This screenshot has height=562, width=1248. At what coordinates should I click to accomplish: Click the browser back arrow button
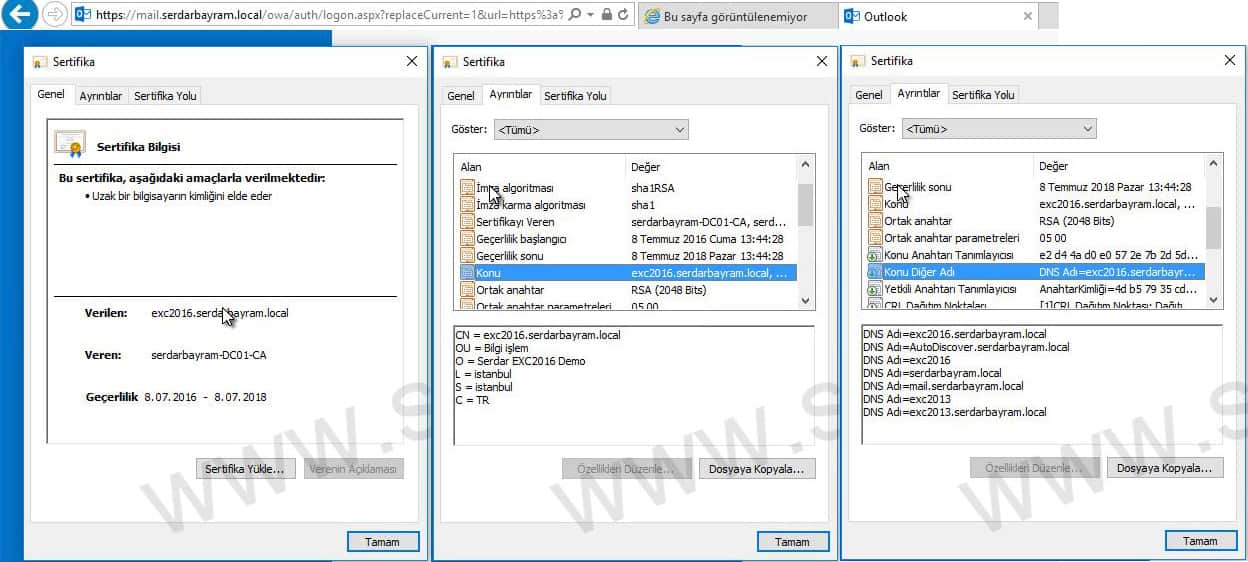pos(21,15)
